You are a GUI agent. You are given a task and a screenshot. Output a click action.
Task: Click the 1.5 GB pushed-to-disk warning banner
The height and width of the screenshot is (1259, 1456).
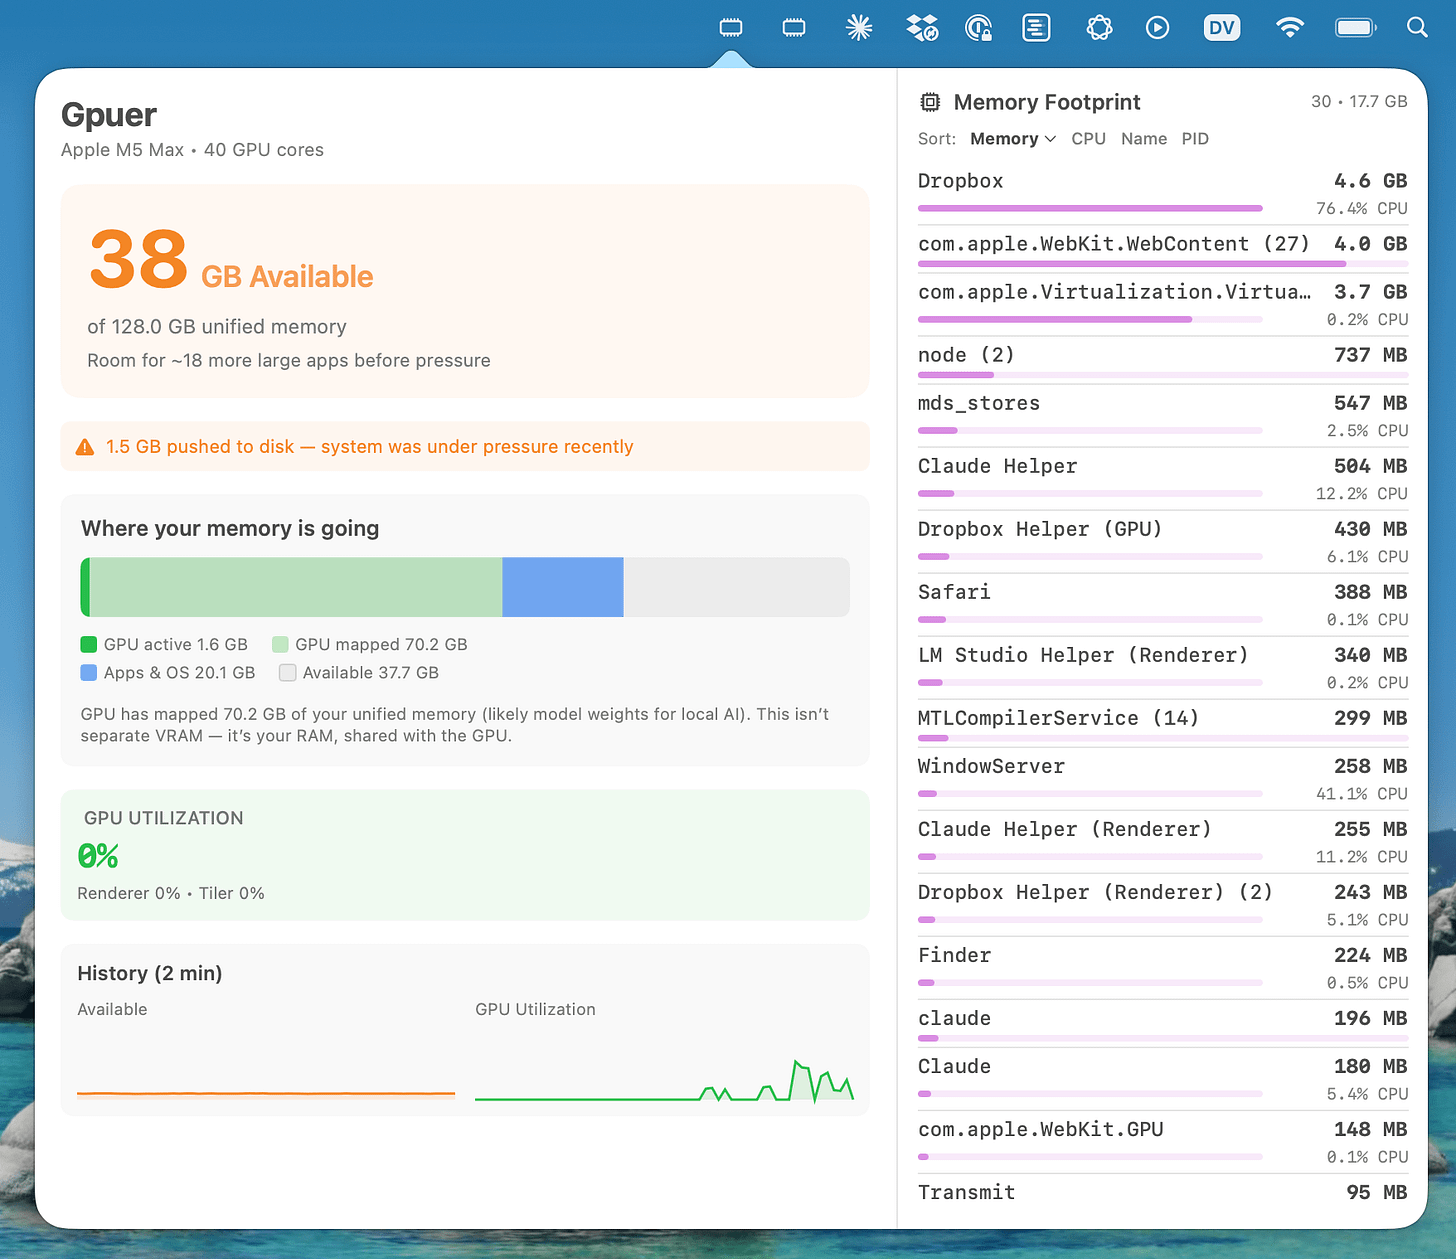tap(465, 446)
